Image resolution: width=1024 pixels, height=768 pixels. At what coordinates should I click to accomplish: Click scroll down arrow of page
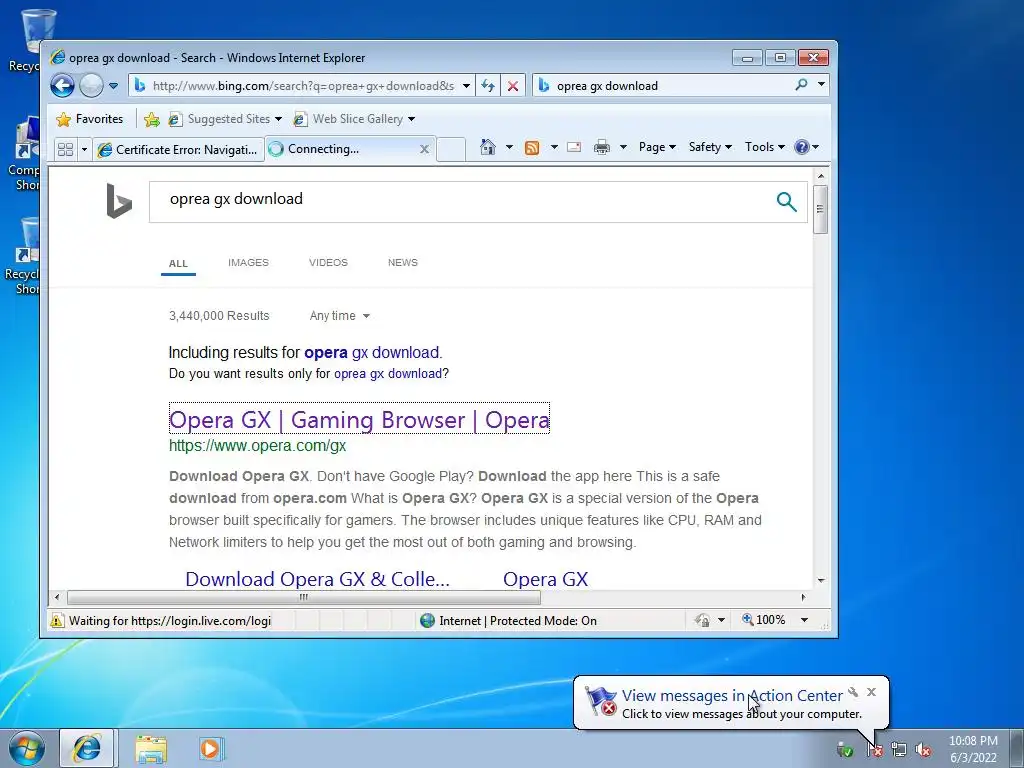tap(821, 581)
